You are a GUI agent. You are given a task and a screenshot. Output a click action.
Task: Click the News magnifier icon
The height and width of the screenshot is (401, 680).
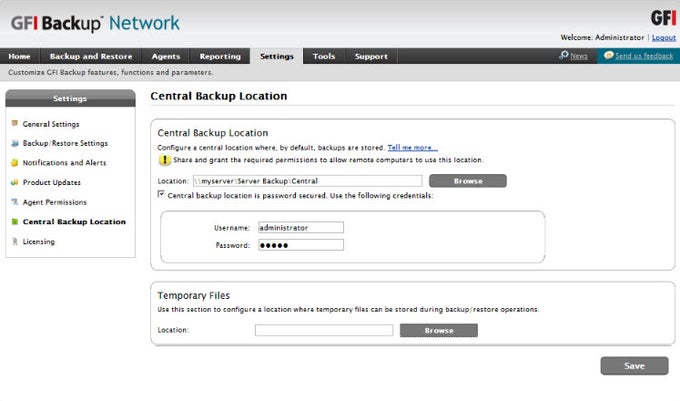(x=564, y=55)
